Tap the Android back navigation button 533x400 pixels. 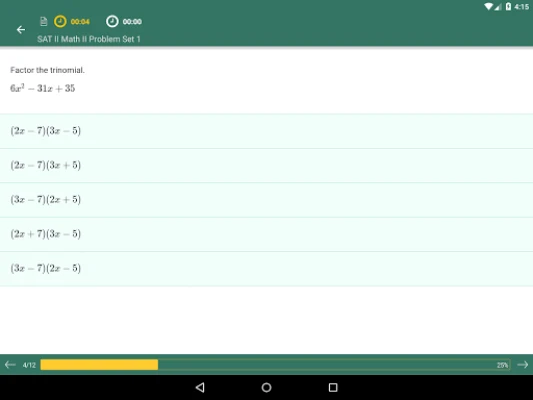click(200, 387)
